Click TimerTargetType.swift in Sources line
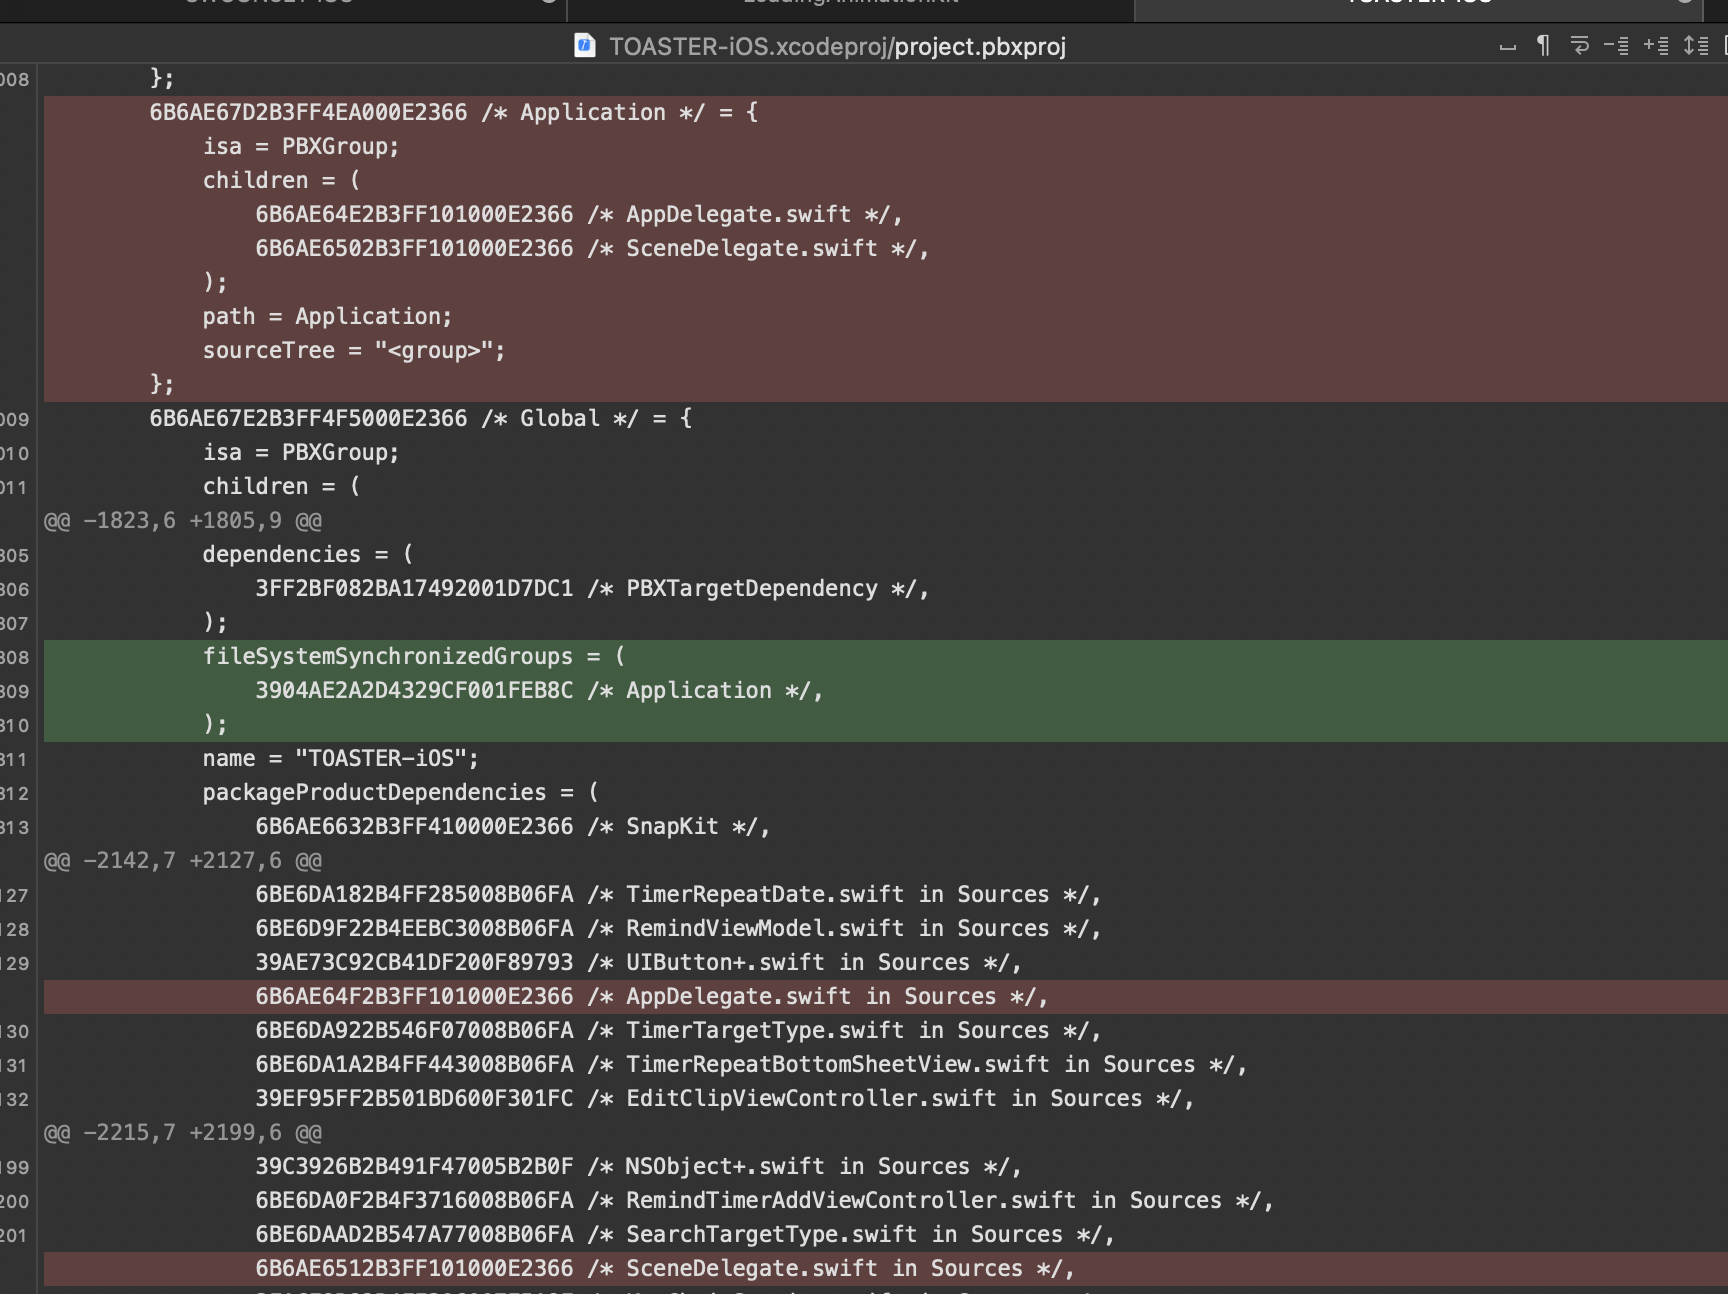 pyautogui.click(x=886, y=1031)
